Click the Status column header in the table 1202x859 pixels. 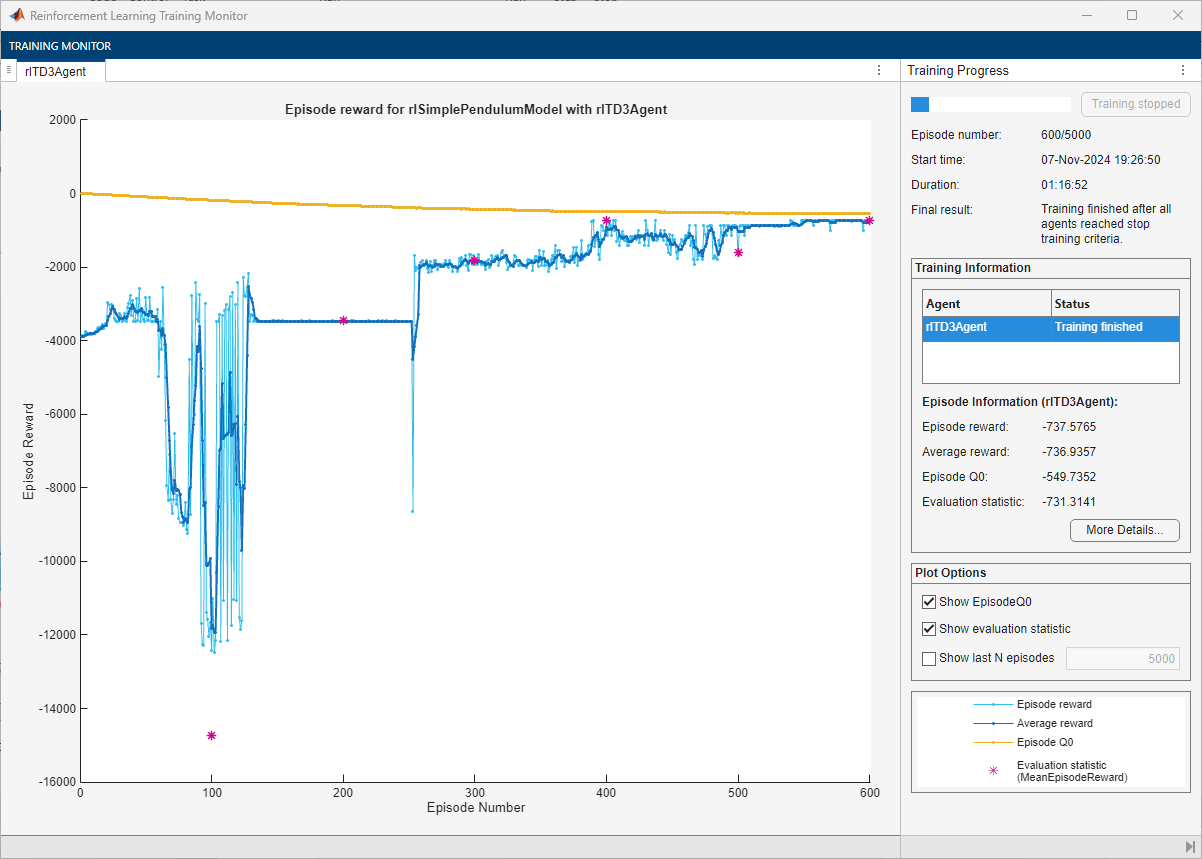click(1114, 303)
